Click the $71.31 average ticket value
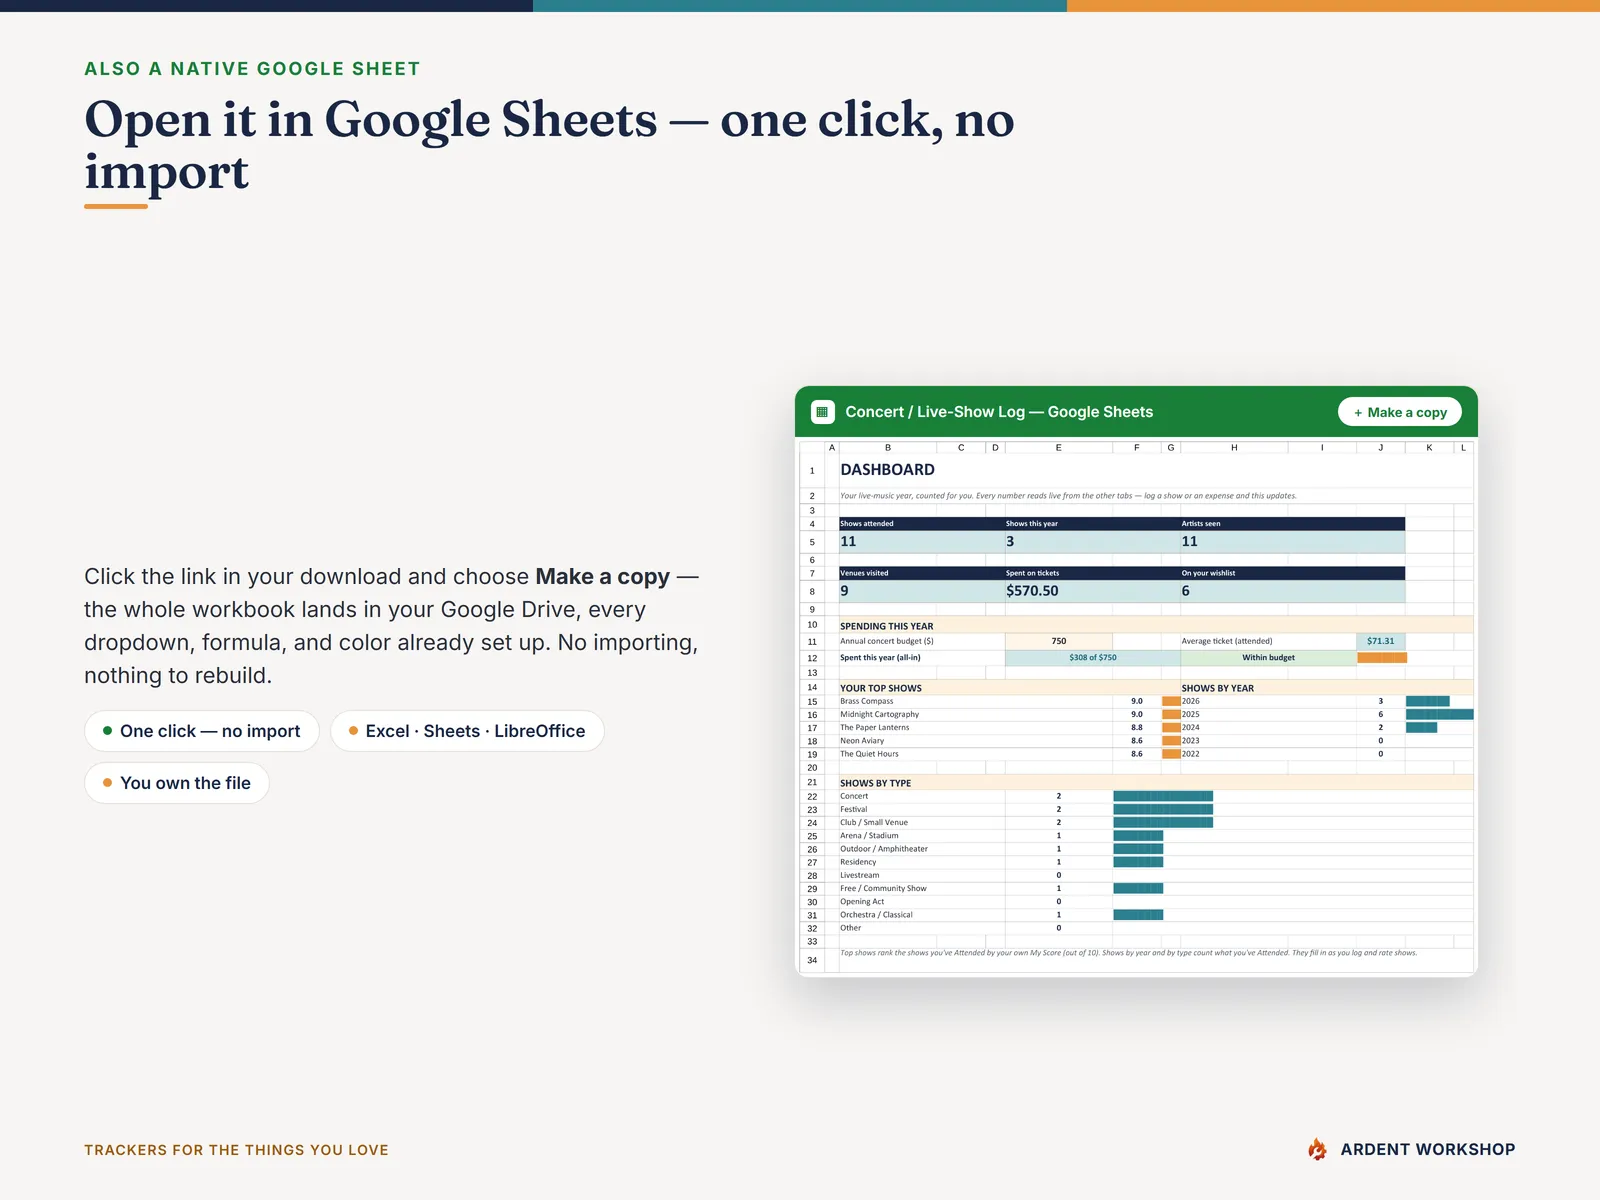This screenshot has width=1600, height=1200. coord(1381,641)
